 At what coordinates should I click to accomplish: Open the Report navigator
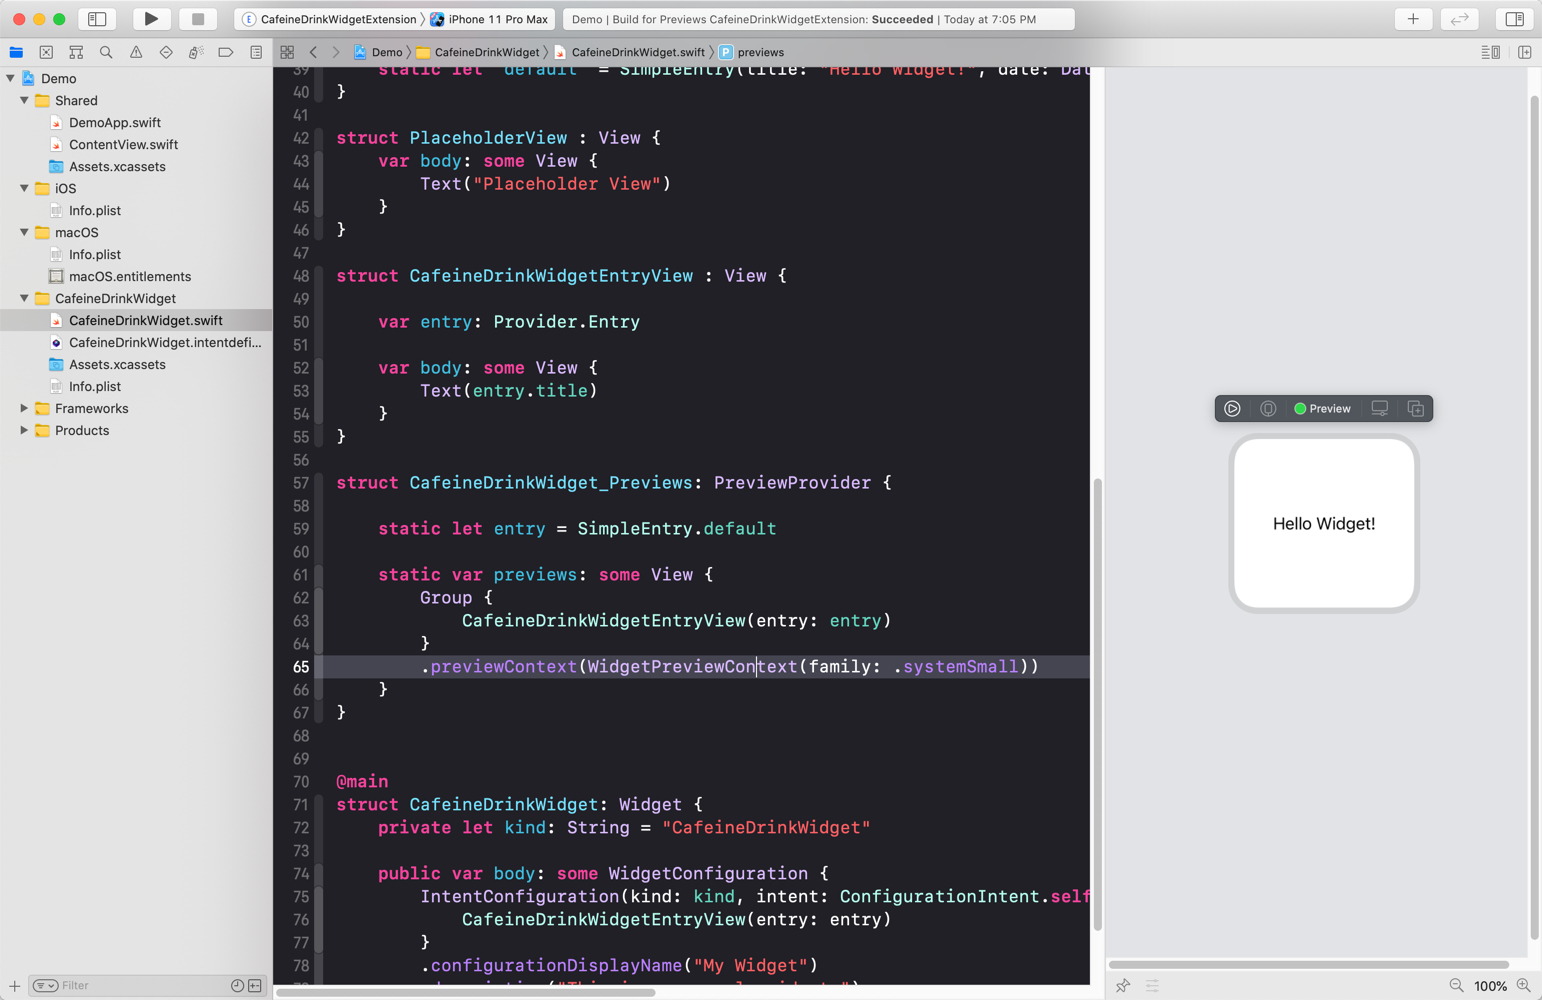(256, 52)
